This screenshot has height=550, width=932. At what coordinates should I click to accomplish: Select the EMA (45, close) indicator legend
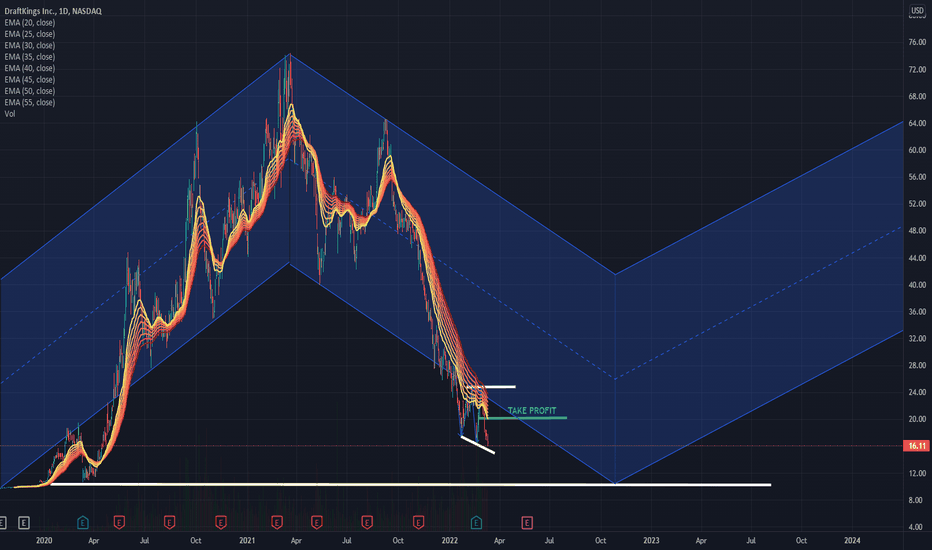(30, 79)
